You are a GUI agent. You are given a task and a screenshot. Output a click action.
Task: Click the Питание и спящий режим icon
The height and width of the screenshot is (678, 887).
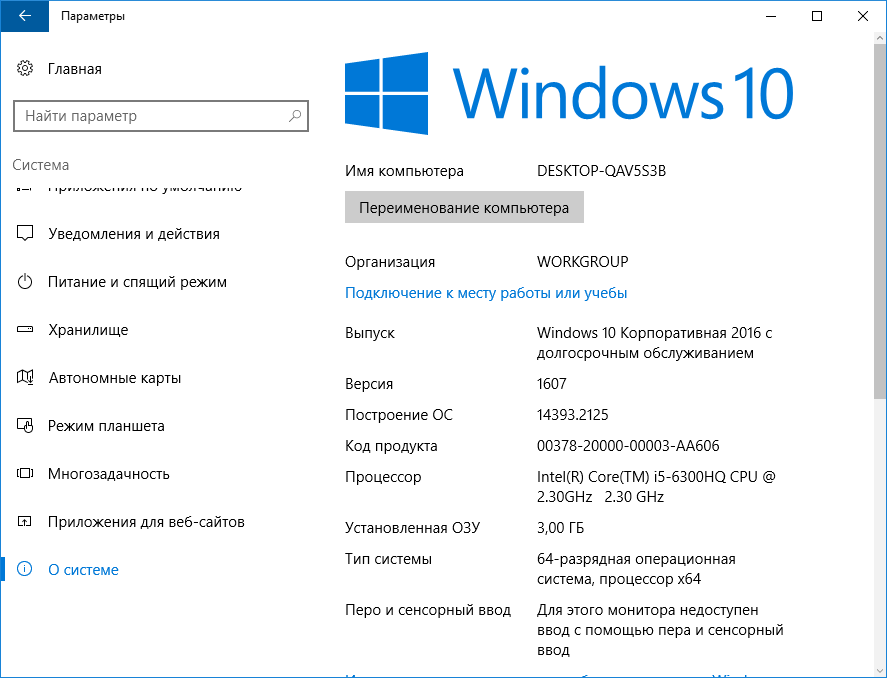click(26, 282)
